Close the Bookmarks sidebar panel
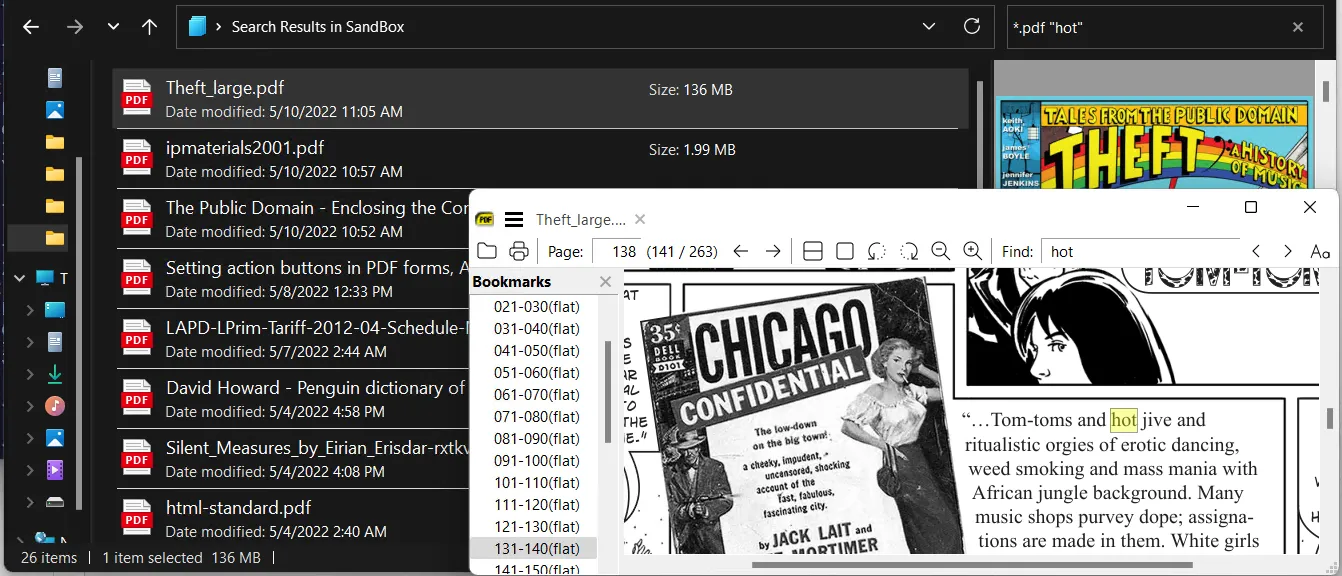1342x576 pixels. tap(605, 282)
